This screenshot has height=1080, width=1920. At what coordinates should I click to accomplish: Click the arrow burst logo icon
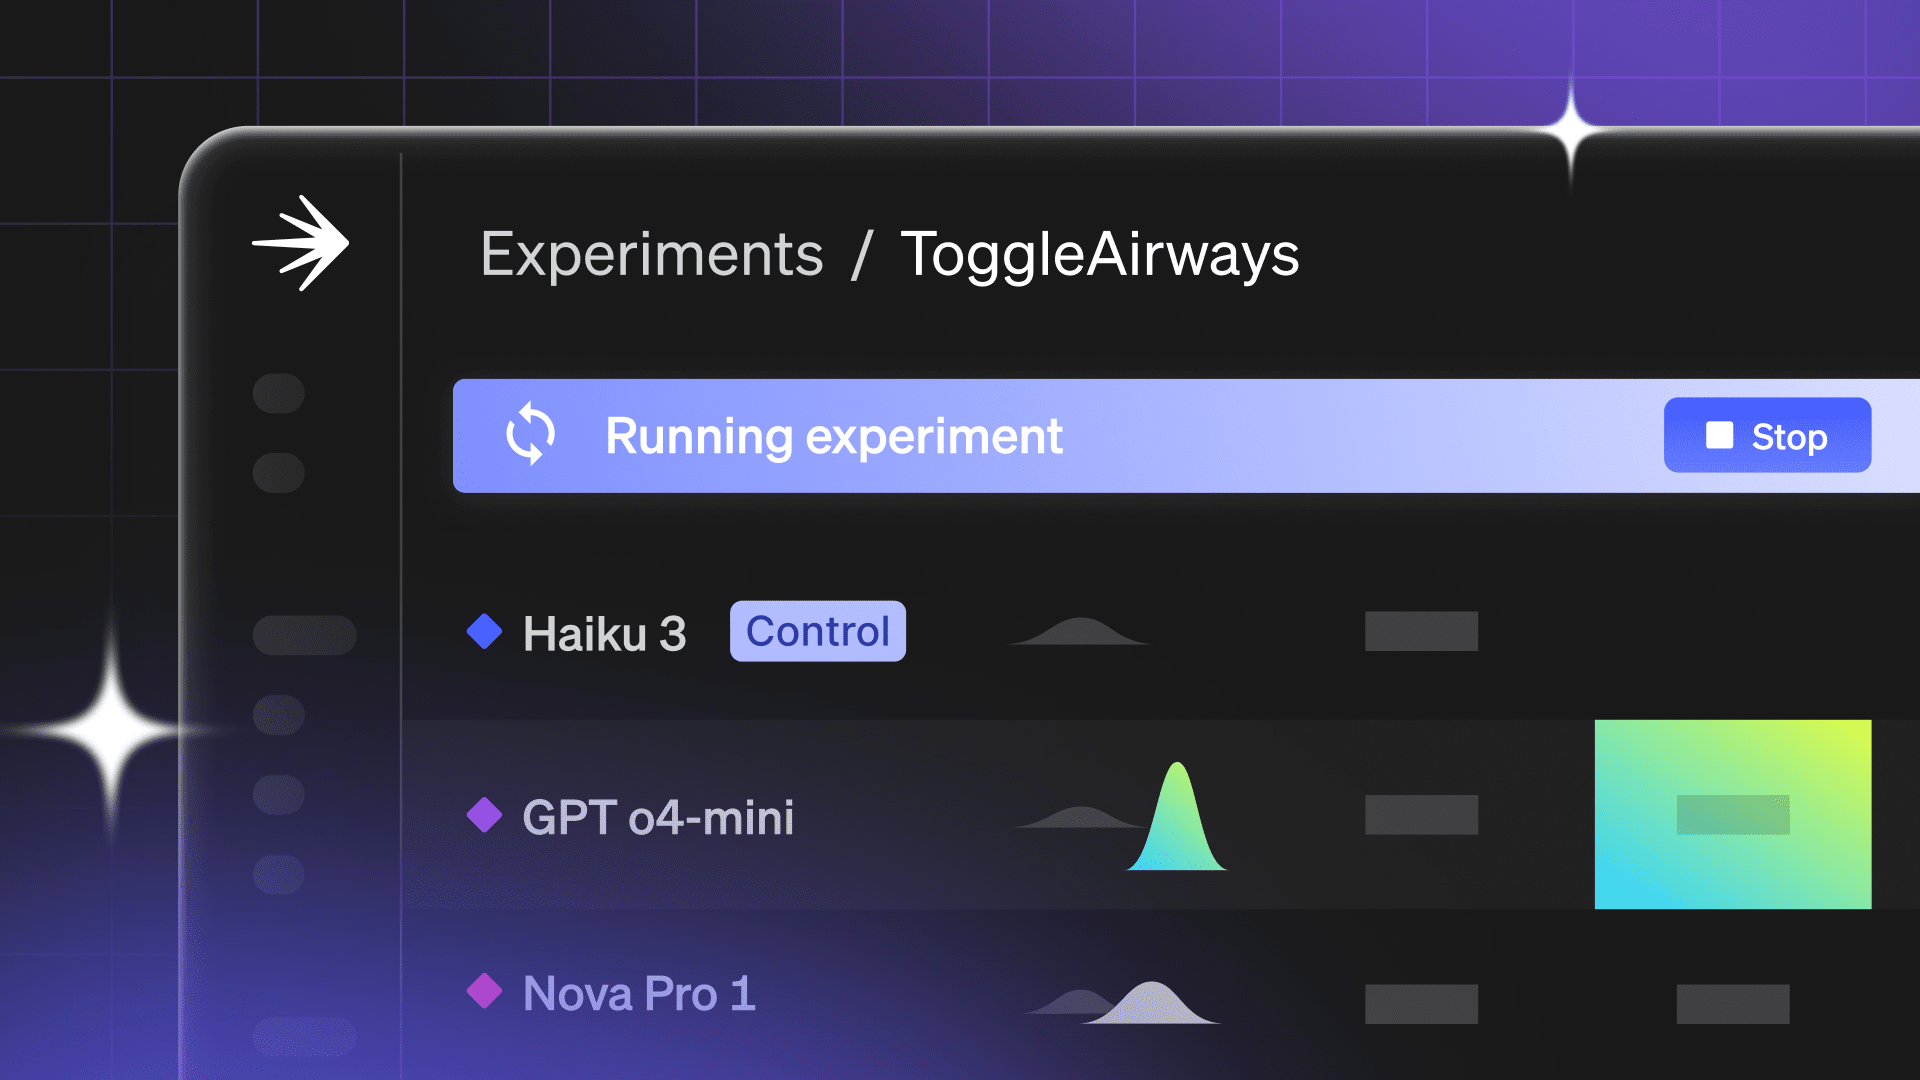point(300,243)
